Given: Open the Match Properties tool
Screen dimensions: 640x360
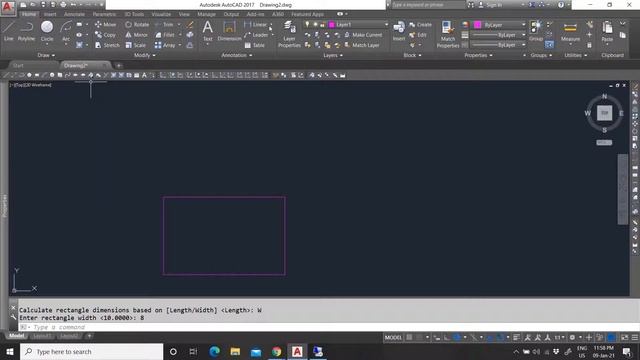Looking at the screenshot, I should (448, 34).
